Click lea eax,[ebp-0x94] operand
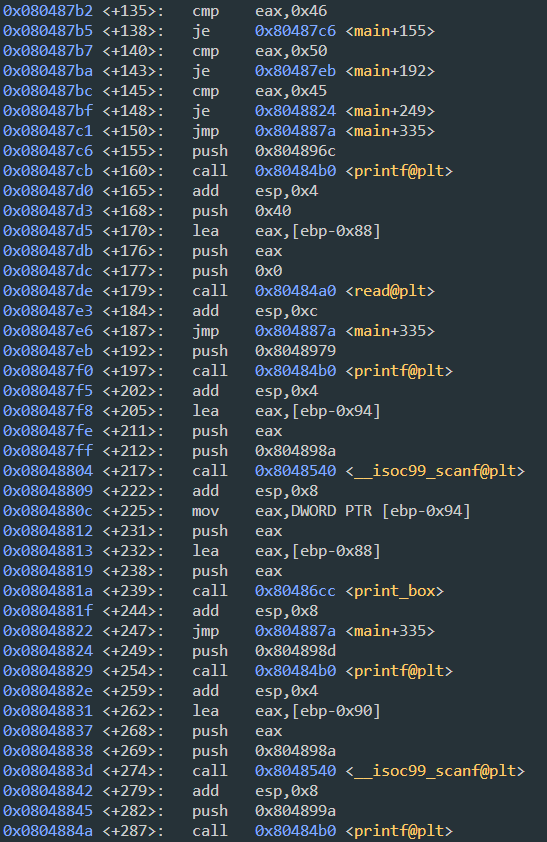The height and width of the screenshot is (842, 547). pos(318,411)
